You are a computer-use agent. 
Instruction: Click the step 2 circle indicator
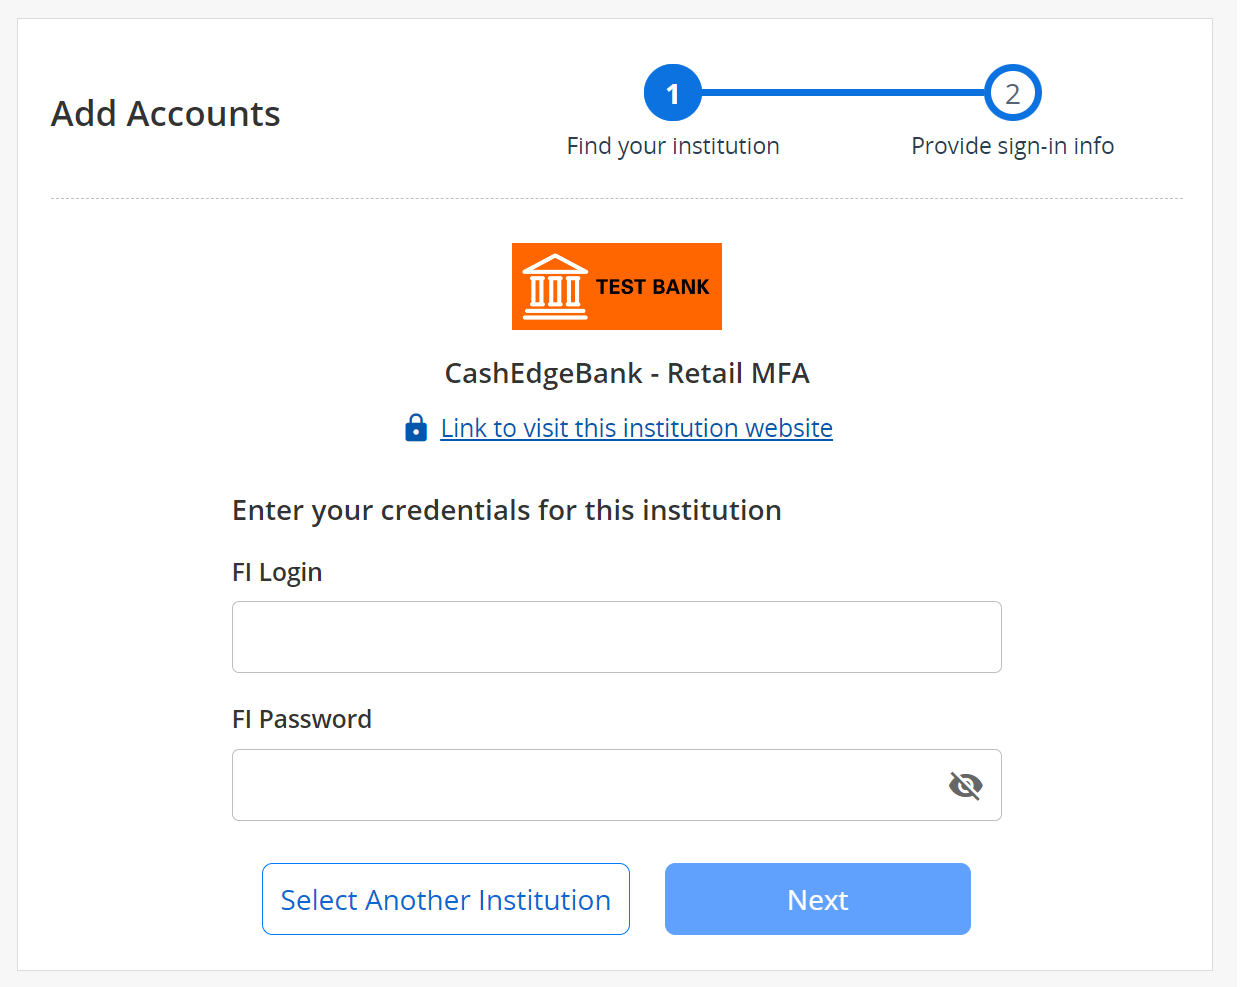point(1012,93)
